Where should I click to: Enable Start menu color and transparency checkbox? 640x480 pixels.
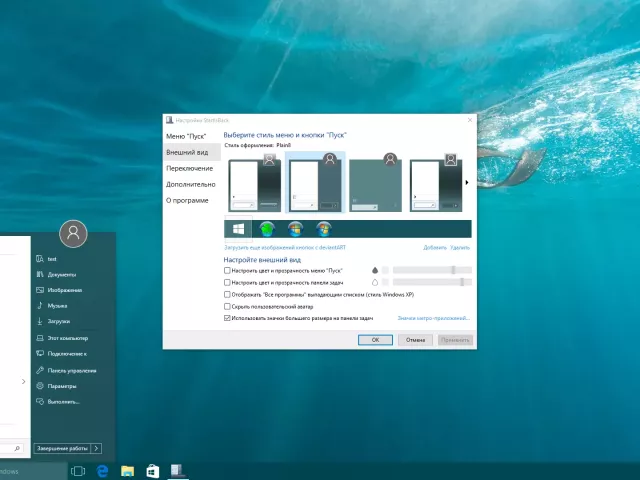[x=228, y=270]
